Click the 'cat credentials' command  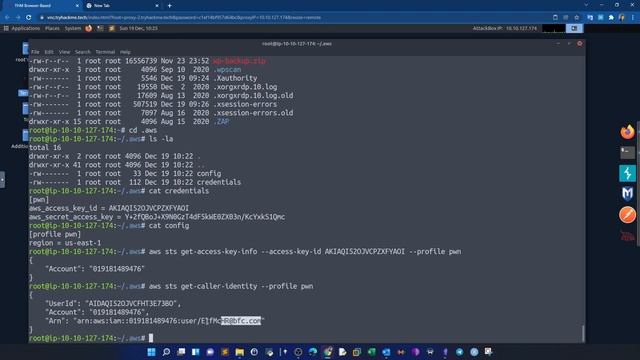click(179, 191)
